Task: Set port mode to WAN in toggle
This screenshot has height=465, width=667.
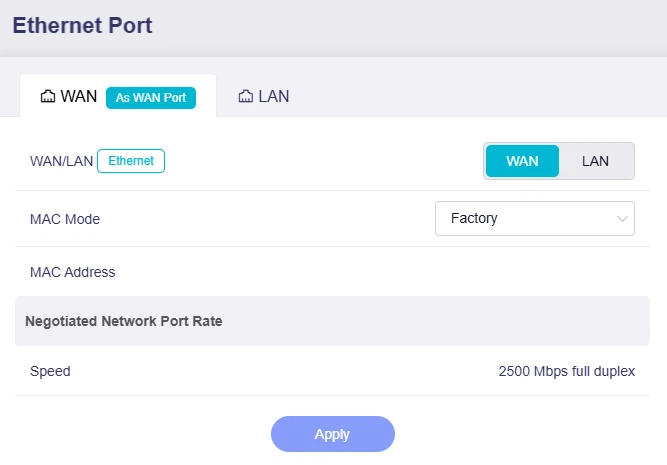Action: click(x=522, y=161)
